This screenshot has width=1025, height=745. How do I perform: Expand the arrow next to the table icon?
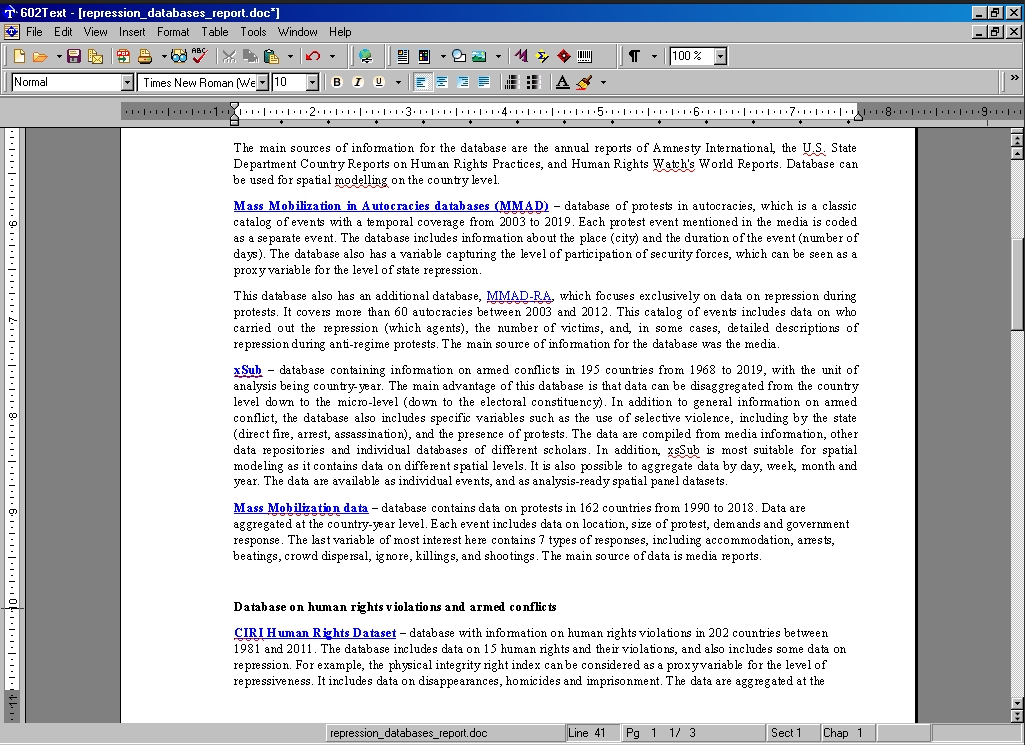443,56
